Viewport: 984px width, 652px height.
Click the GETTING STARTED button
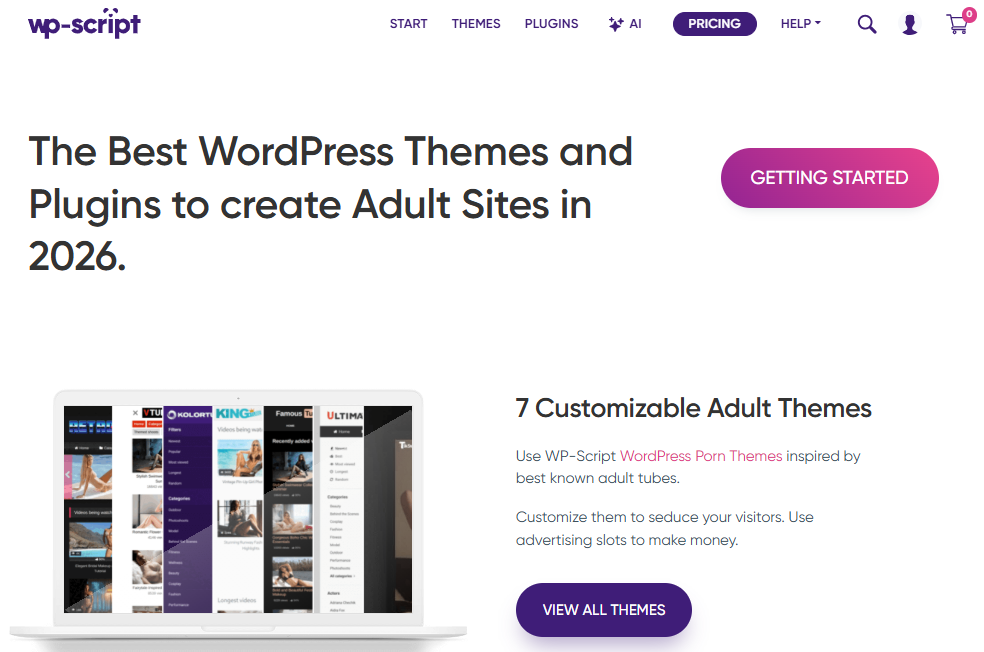(829, 178)
